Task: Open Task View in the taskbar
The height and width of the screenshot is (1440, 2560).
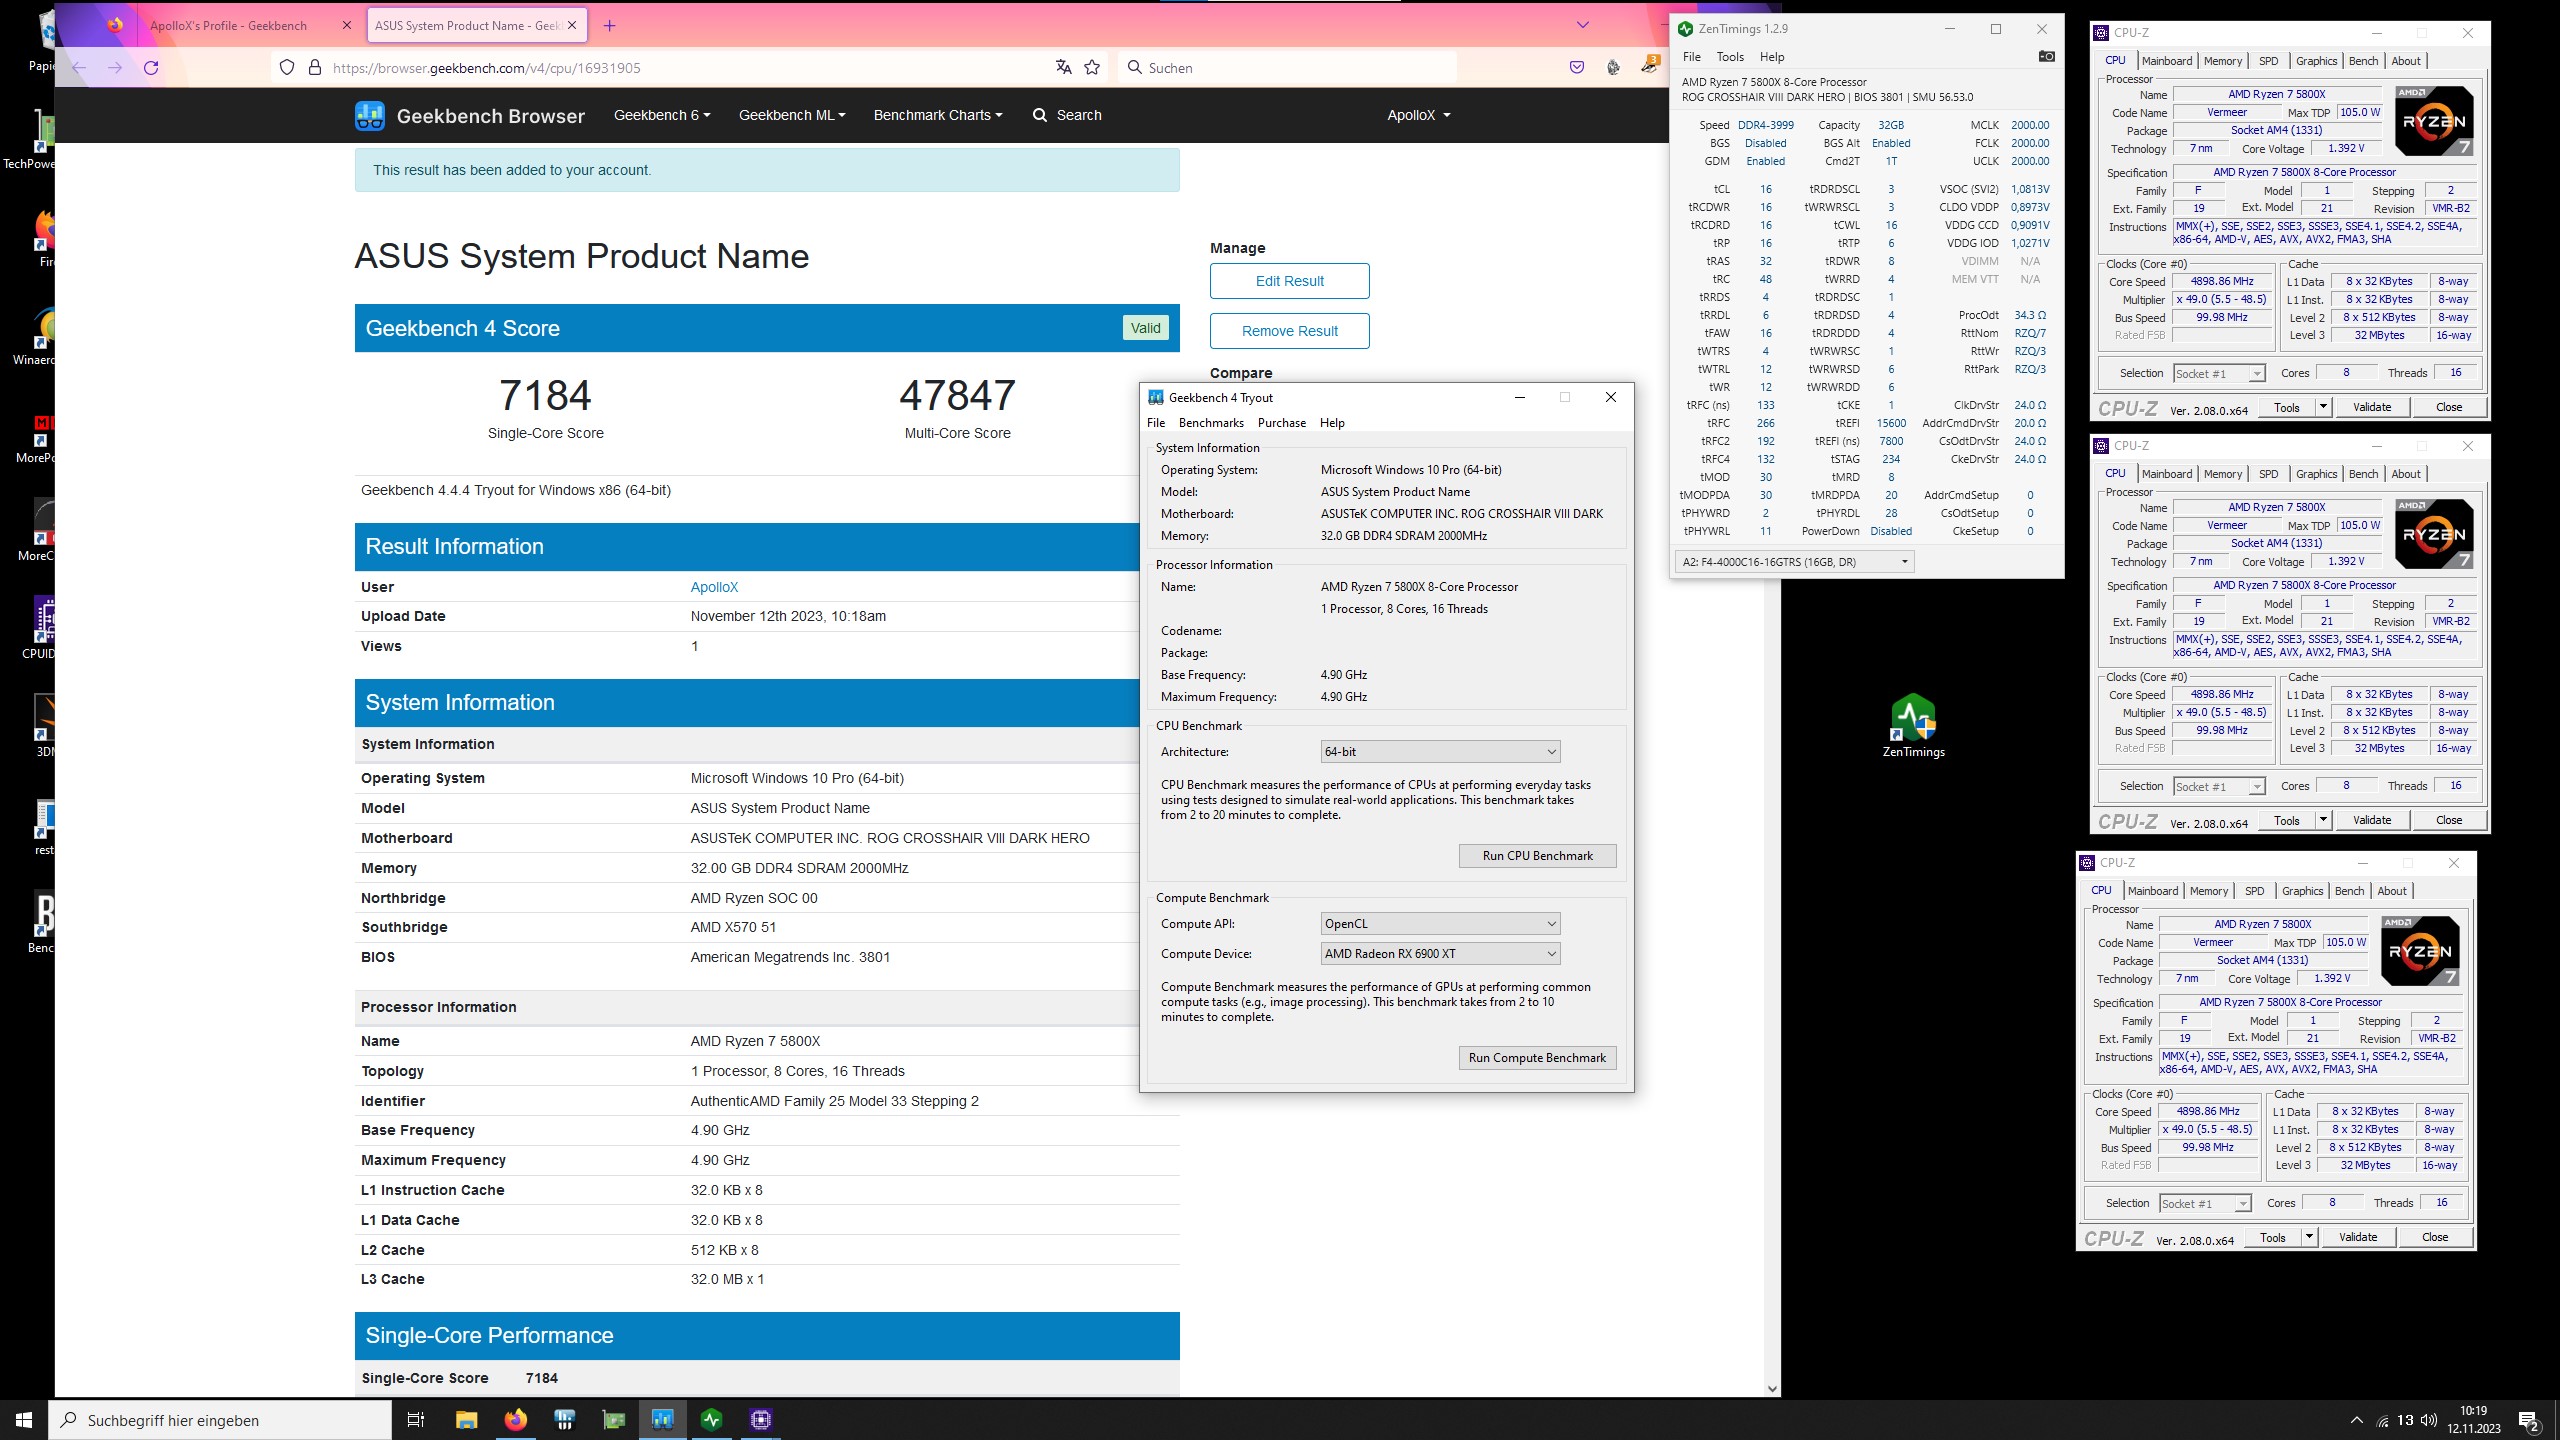Action: tap(416, 1419)
